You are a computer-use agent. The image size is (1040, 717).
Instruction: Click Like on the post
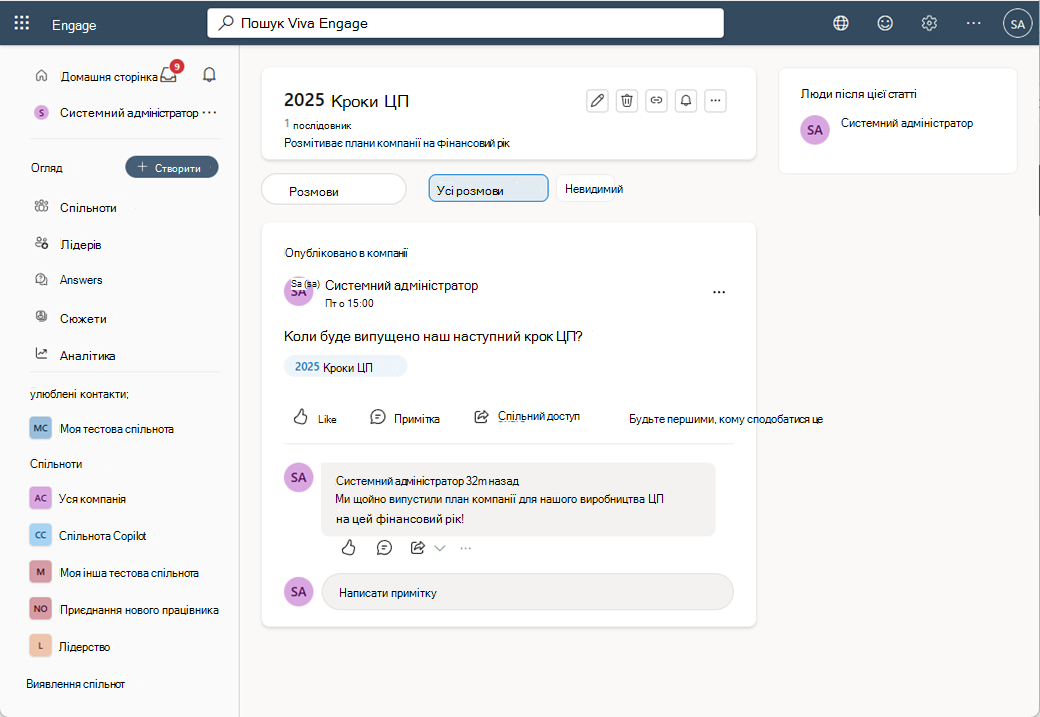point(314,418)
